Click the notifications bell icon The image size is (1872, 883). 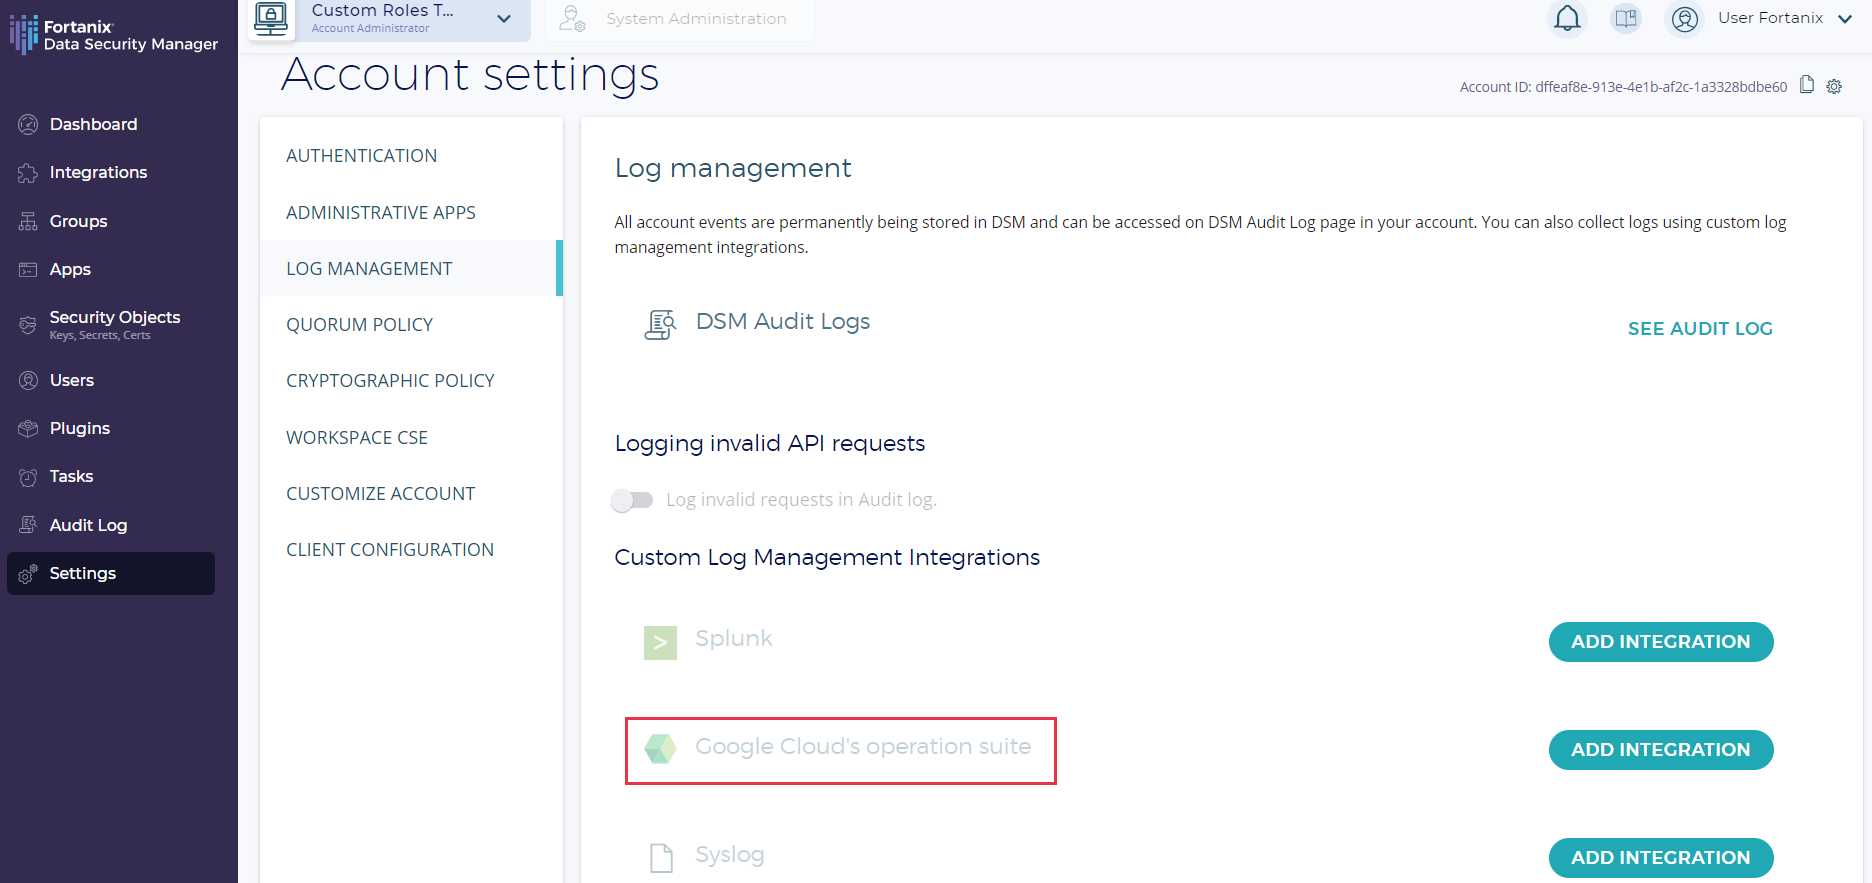[1567, 19]
